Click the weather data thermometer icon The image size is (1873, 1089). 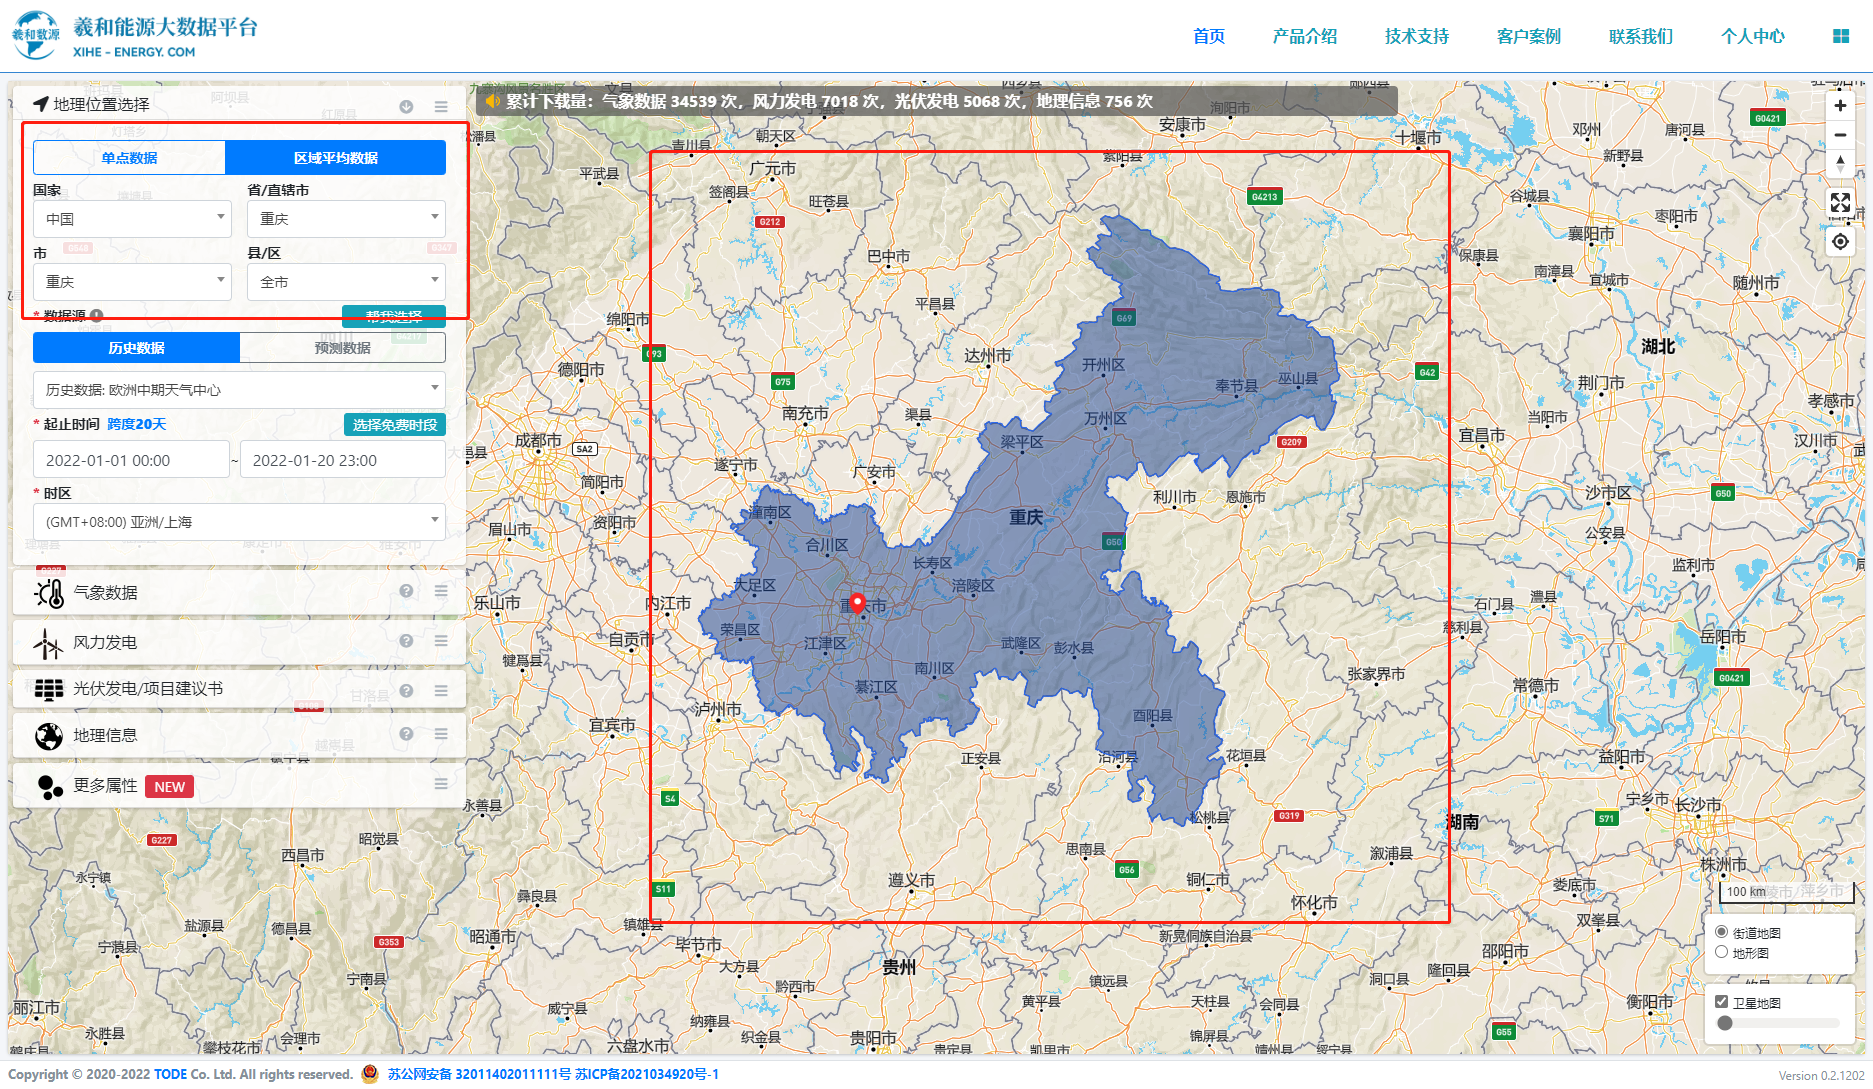click(49, 593)
